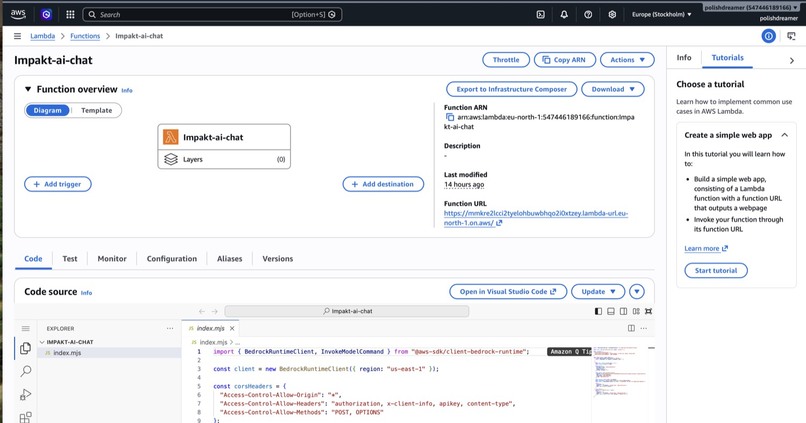Open the Function URL link

tap(536, 218)
